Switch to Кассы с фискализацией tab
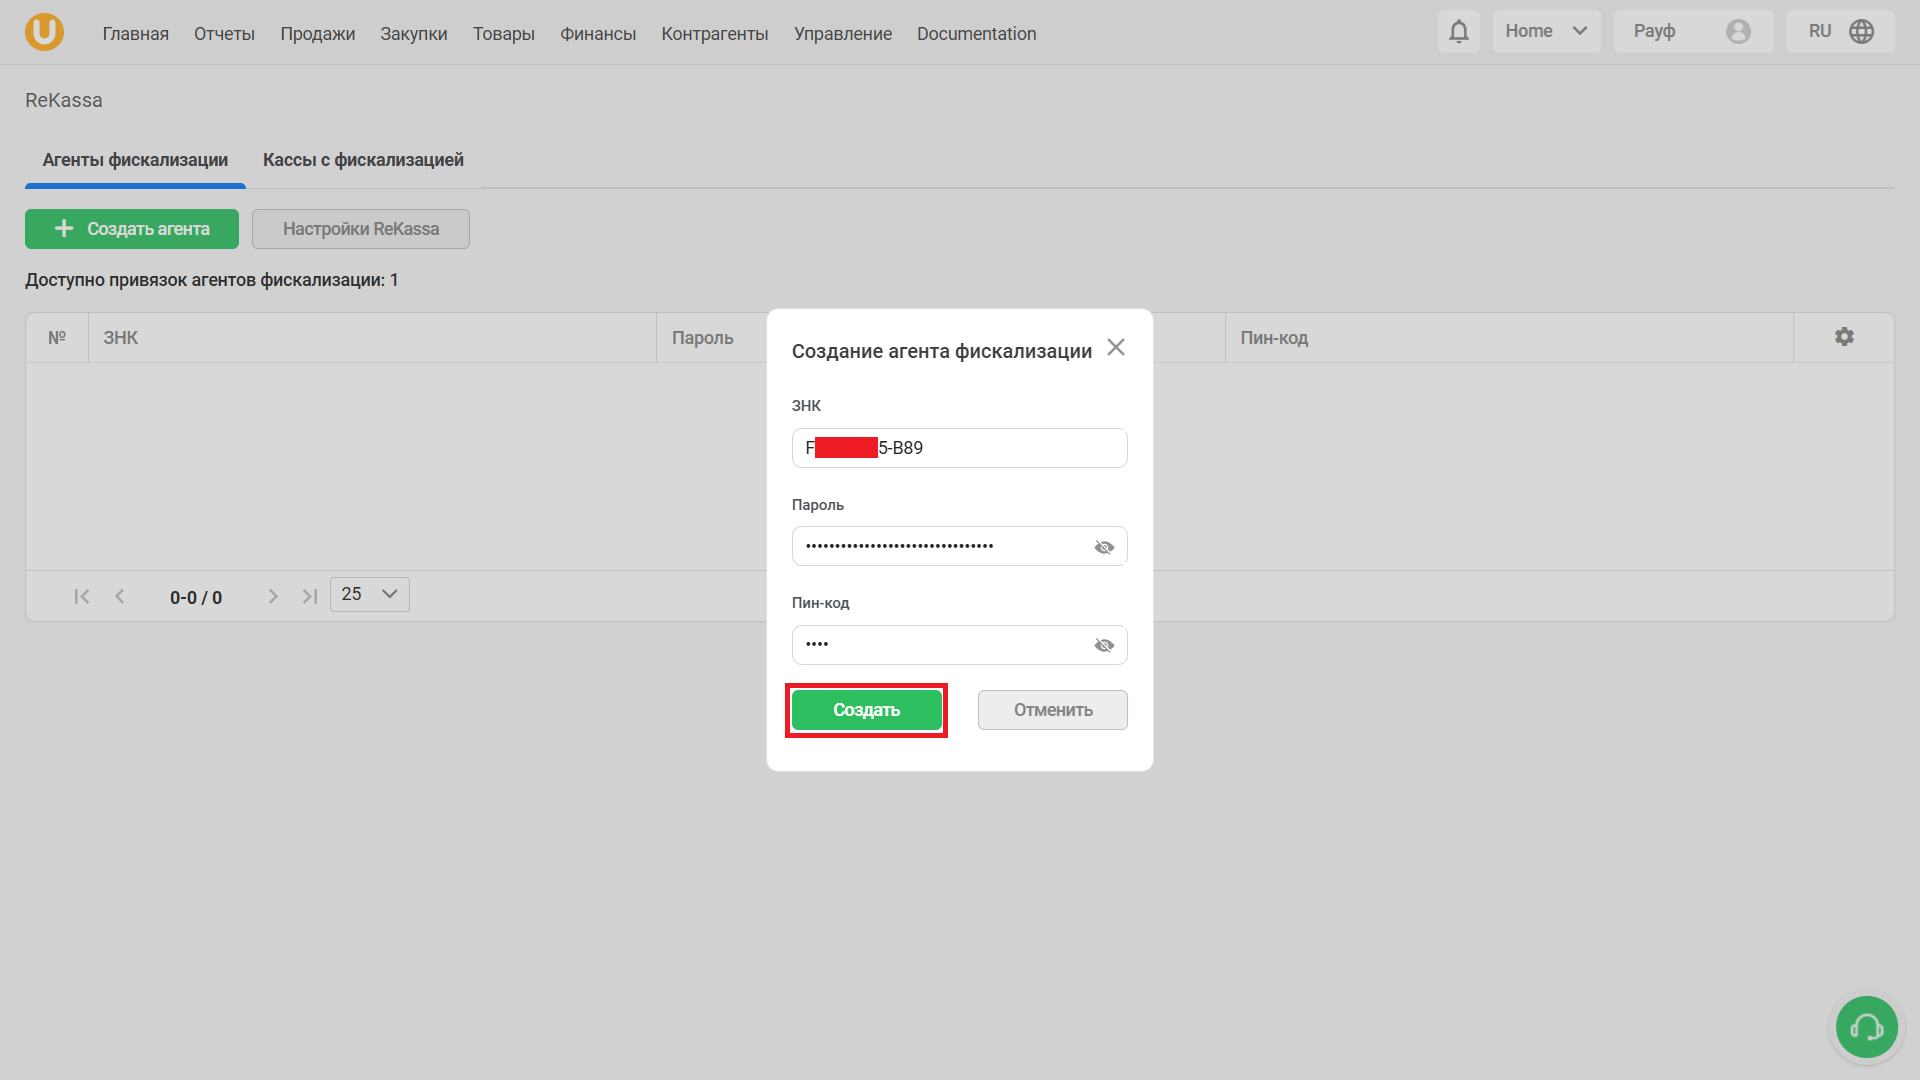Screen dimensions: 1920x1080 point(363,160)
